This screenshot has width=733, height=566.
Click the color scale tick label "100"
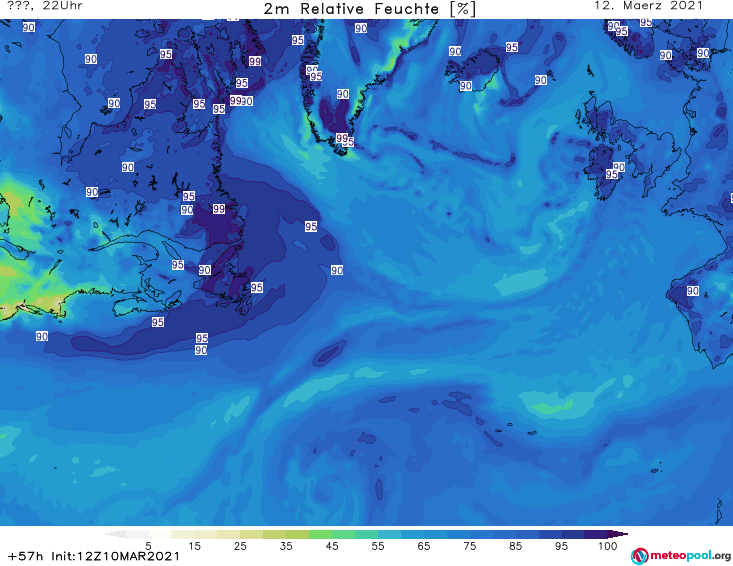pyautogui.click(x=608, y=546)
